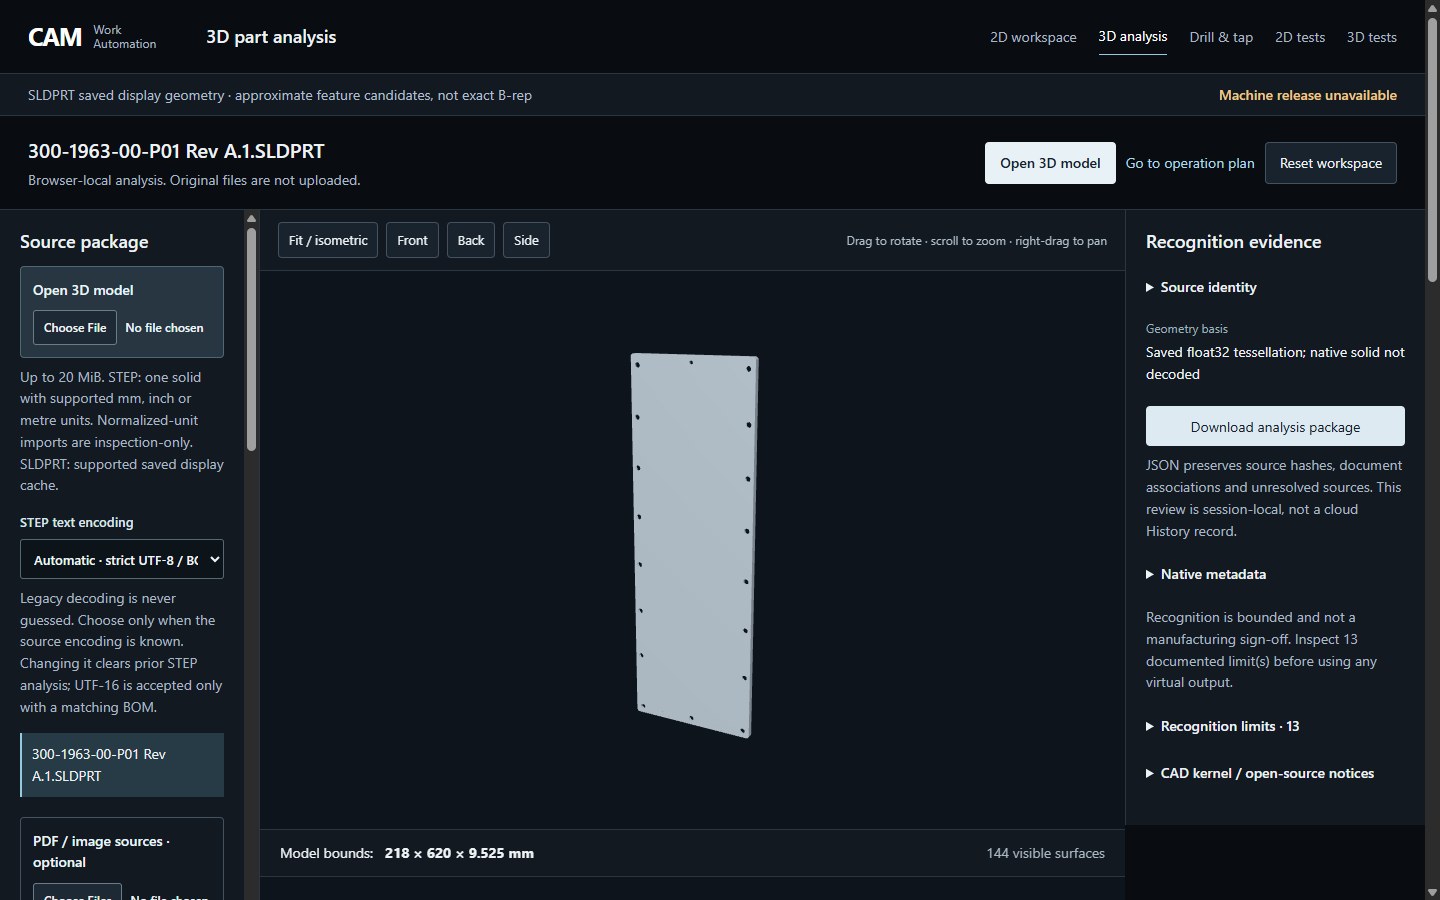1440x900 pixels.
Task: Click the 3D plate model in the viewer
Action: tap(694, 545)
